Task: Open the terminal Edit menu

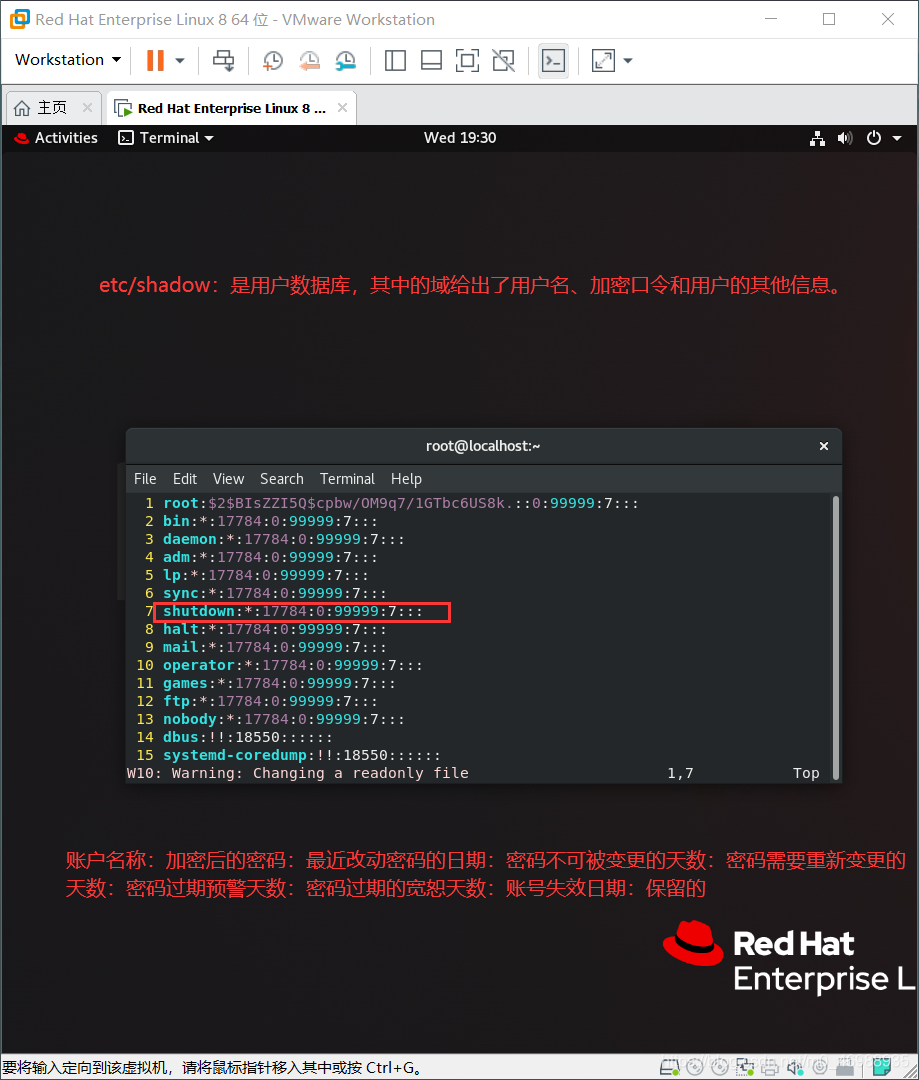Action: (x=185, y=479)
